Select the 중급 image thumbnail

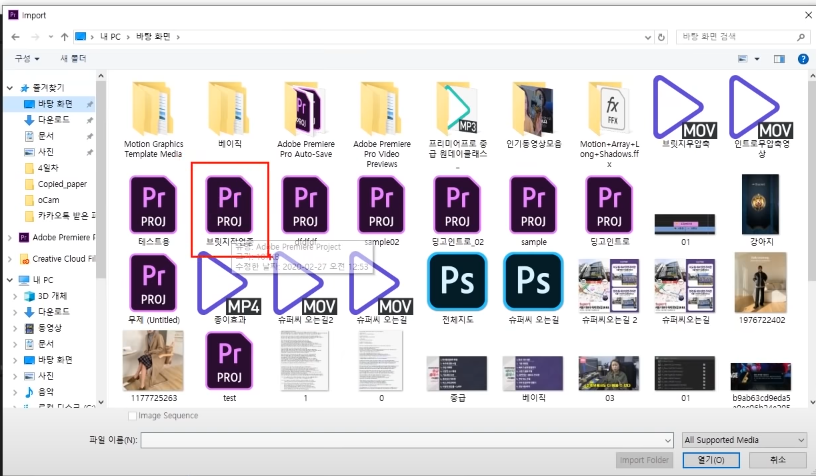tap(457, 379)
